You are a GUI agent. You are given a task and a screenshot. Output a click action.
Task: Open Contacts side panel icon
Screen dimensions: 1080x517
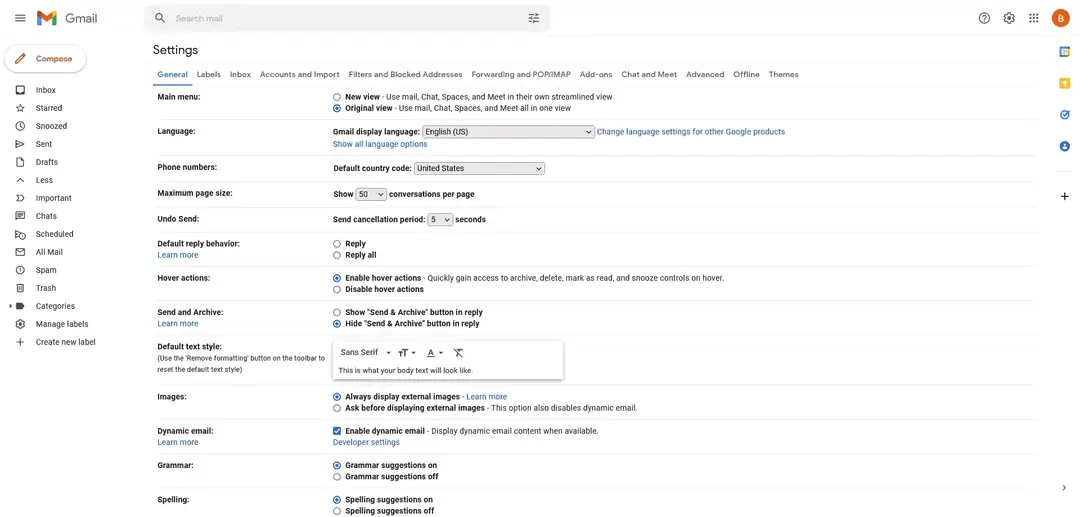tap(1064, 146)
